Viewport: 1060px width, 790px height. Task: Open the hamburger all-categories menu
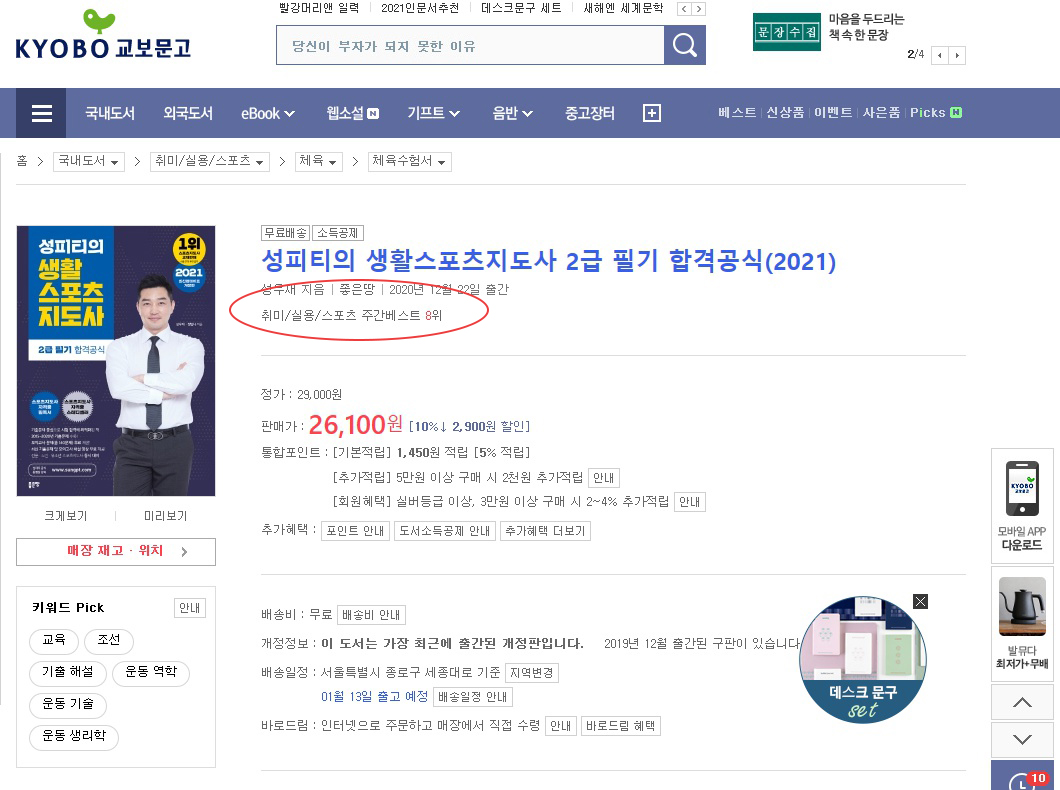[x=42, y=113]
